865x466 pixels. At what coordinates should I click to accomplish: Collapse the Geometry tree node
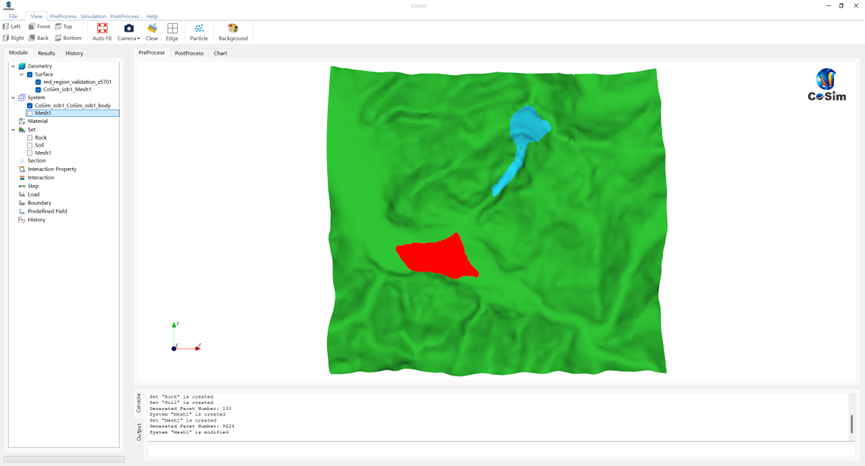(x=13, y=66)
